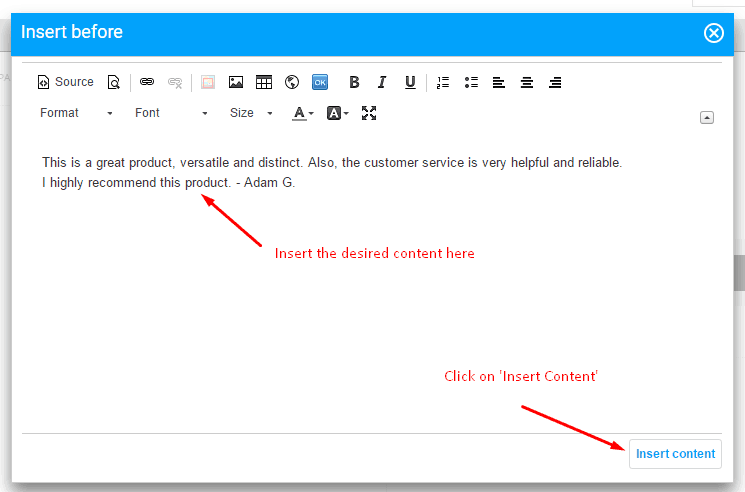This screenshot has height=492, width=745.
Task: Insert a hyperlink with Link icon
Action: pyautogui.click(x=147, y=82)
